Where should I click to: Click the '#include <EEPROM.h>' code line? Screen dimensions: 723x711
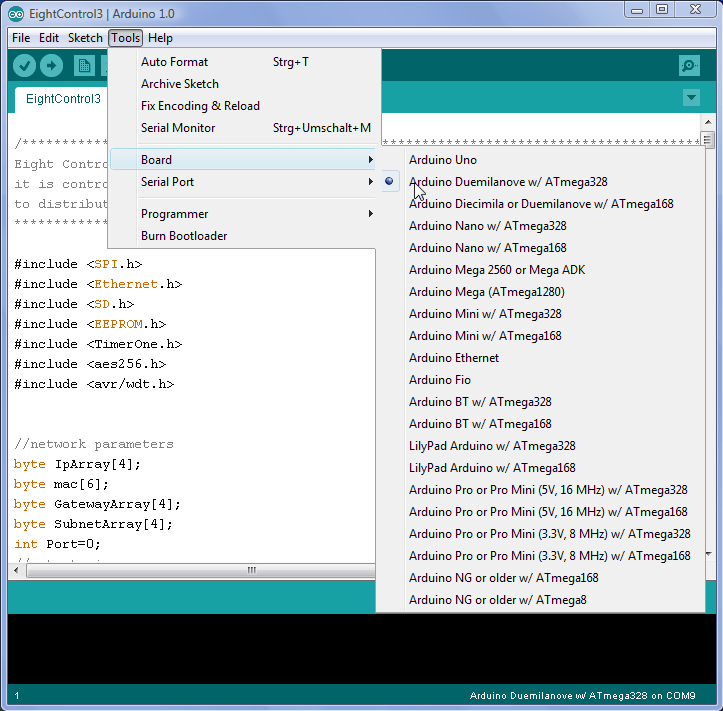click(x=90, y=324)
